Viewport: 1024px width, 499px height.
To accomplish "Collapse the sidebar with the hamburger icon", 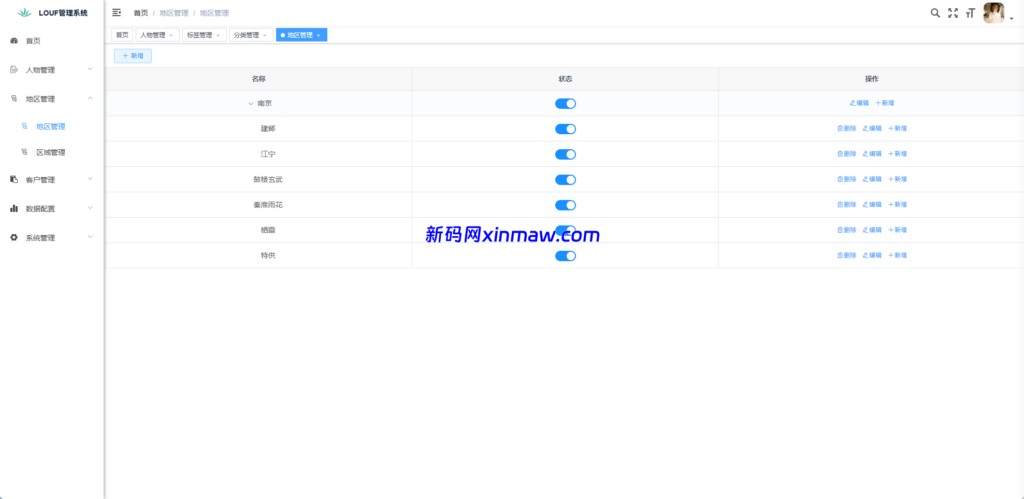I will click(117, 12).
